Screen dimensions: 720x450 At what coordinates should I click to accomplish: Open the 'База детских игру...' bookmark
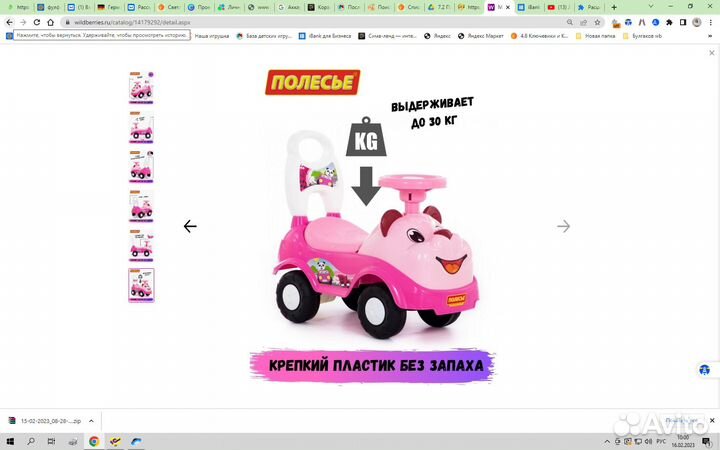[x=264, y=36]
